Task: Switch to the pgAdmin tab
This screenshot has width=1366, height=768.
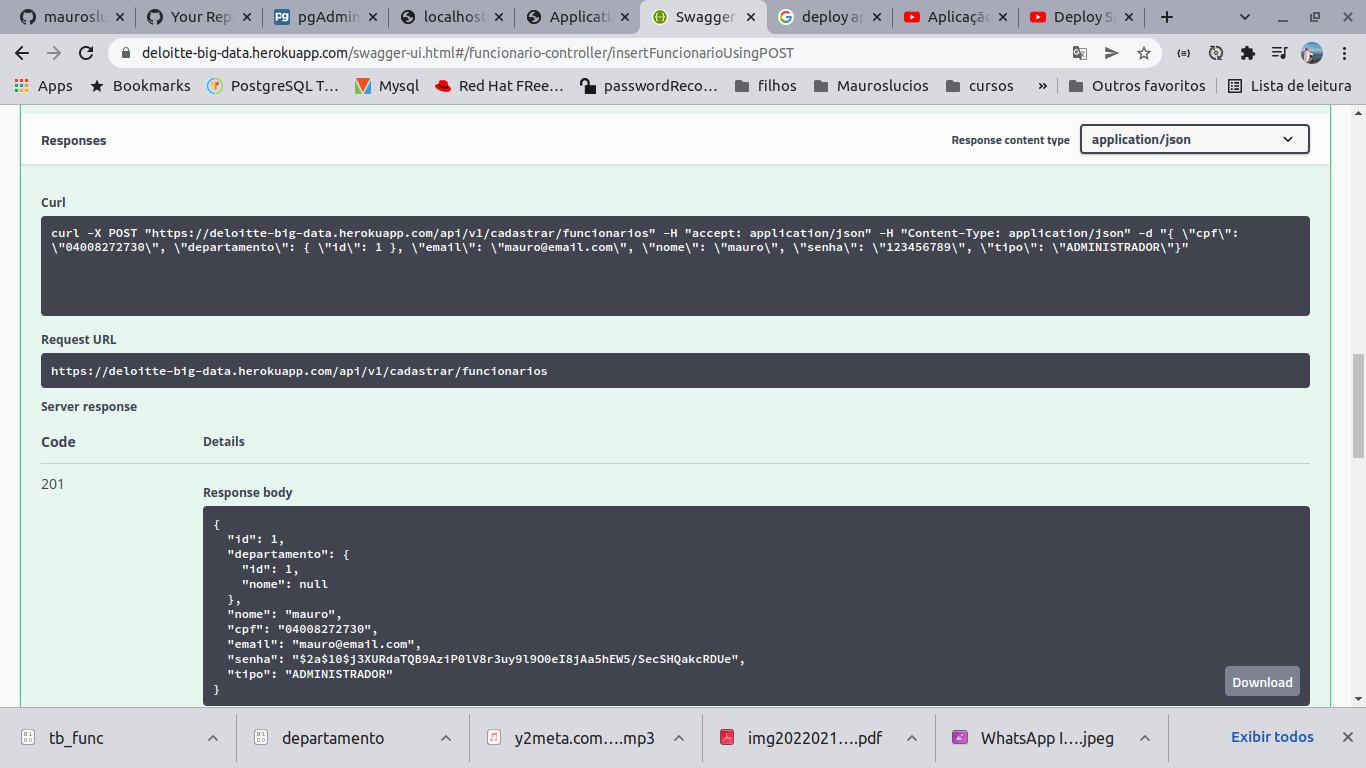Action: [x=323, y=17]
